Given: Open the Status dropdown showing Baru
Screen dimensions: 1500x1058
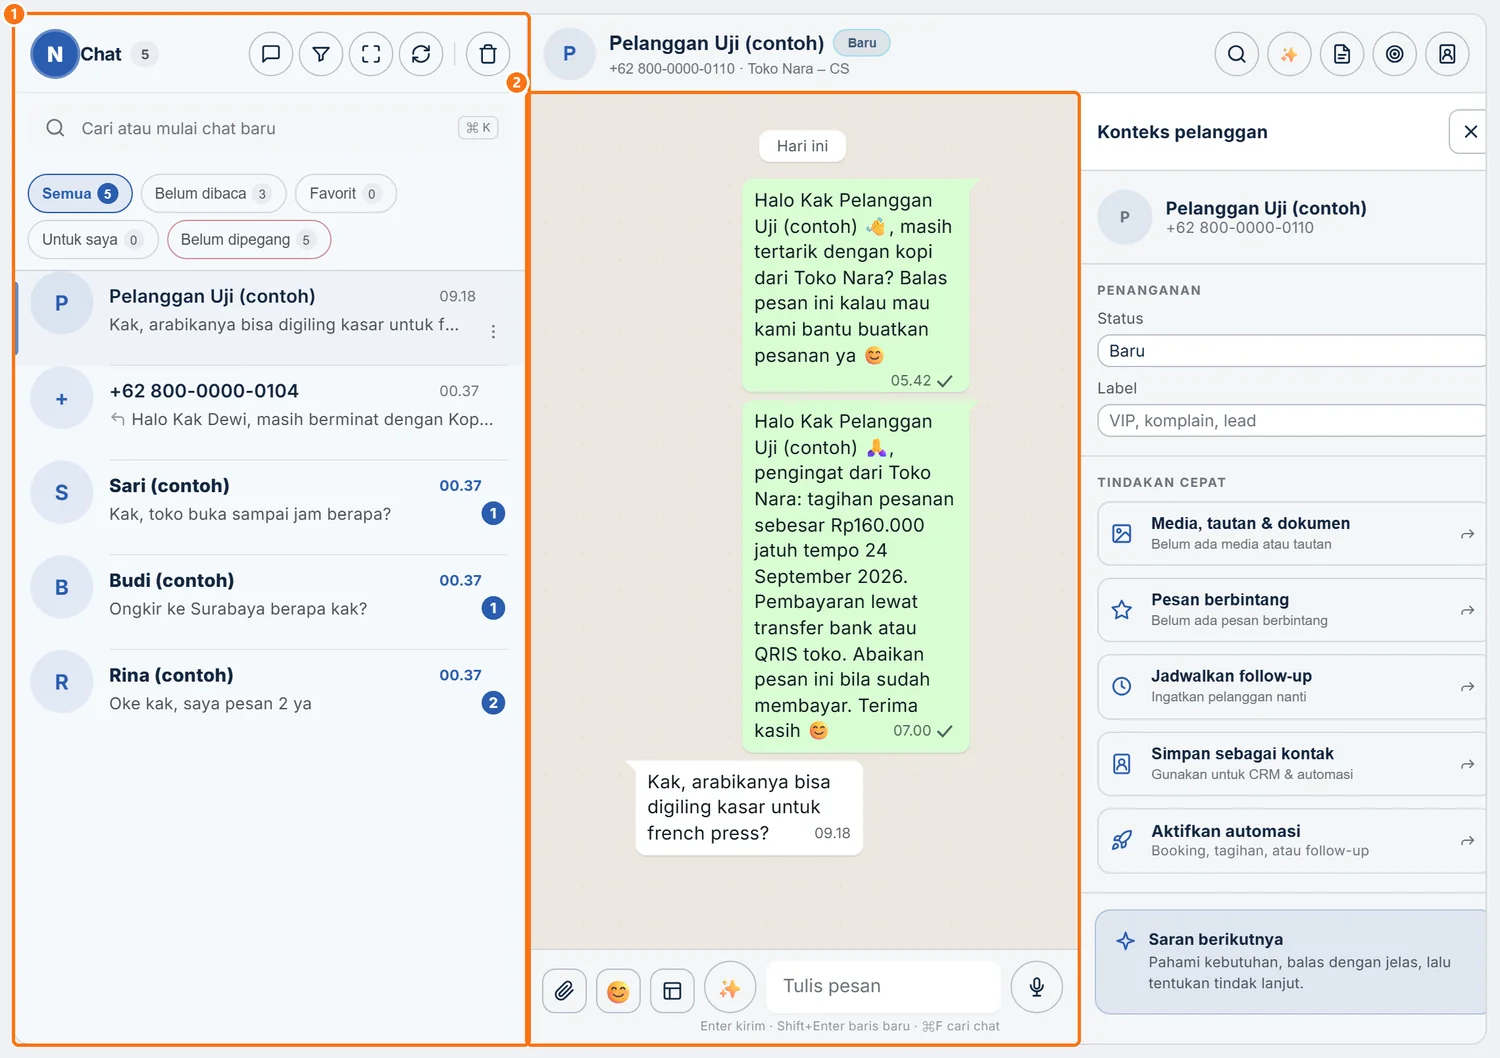Looking at the screenshot, I should [x=1291, y=351].
